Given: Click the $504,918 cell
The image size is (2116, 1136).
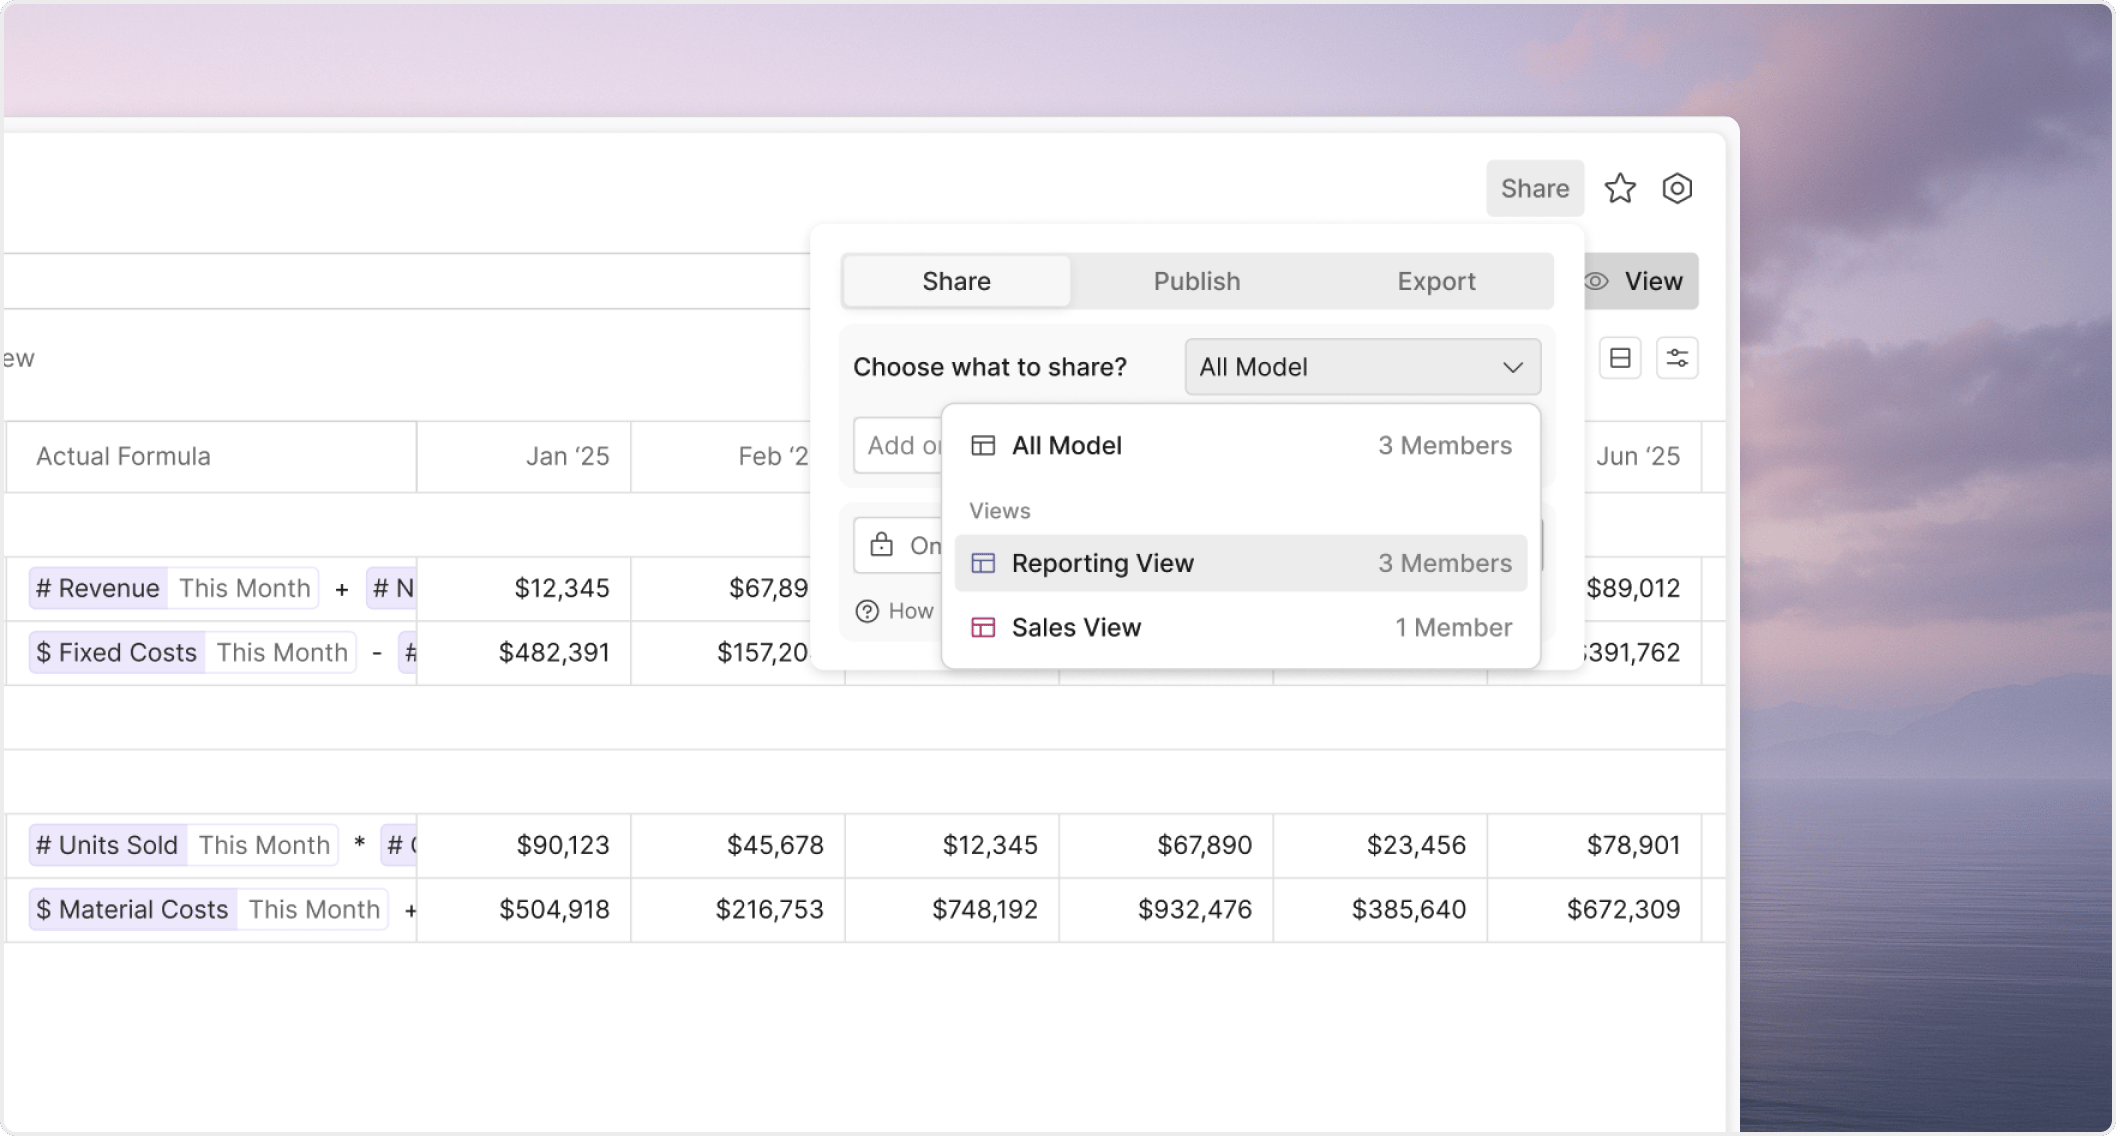Looking at the screenshot, I should tap(524, 909).
